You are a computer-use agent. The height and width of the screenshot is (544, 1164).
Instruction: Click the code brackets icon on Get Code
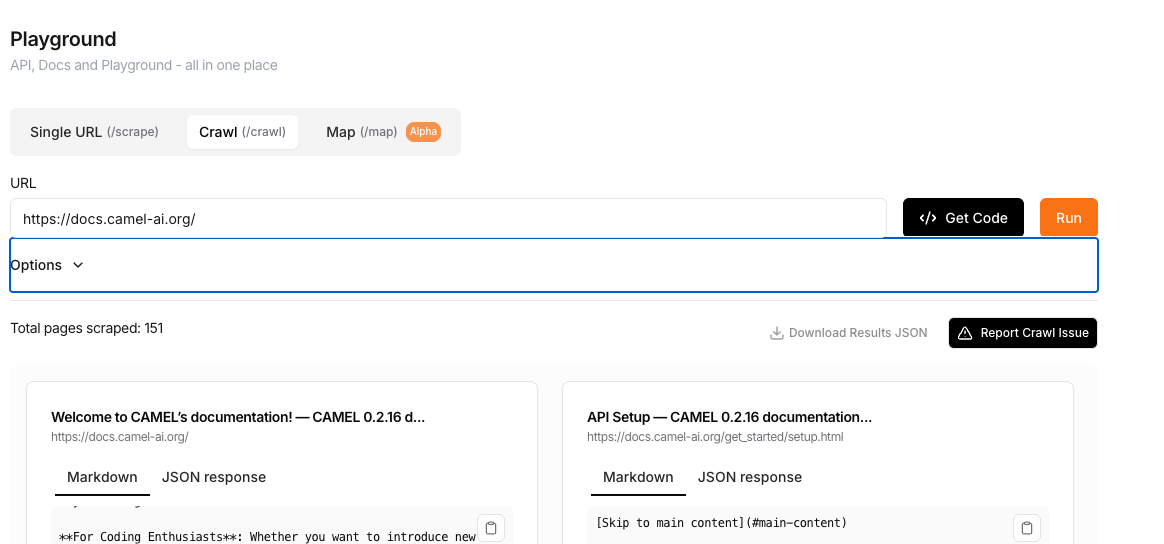(928, 218)
